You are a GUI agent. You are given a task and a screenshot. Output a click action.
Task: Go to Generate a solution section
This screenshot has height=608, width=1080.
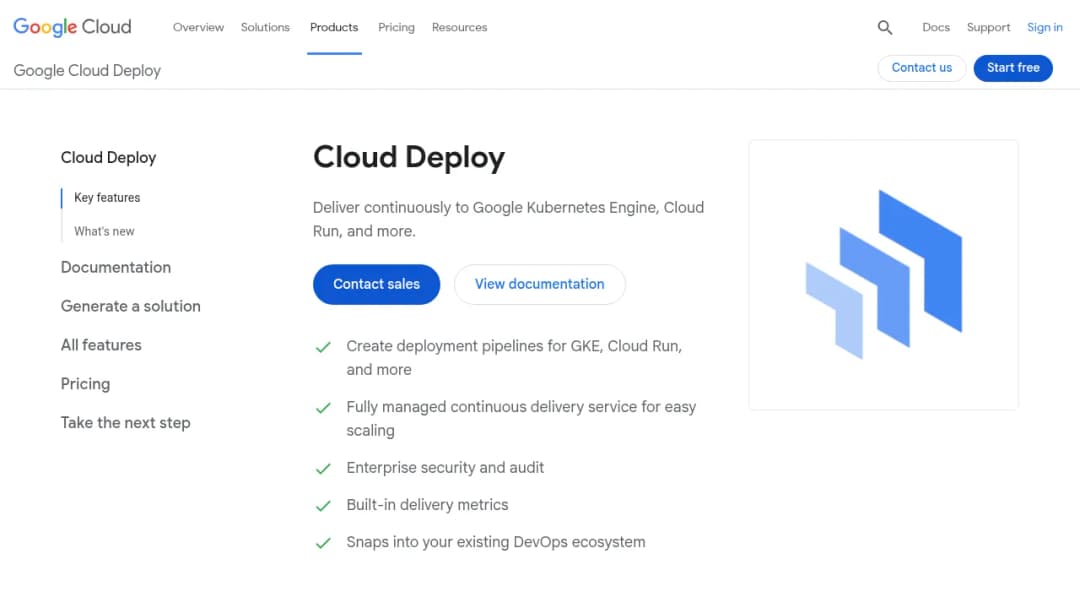131,306
